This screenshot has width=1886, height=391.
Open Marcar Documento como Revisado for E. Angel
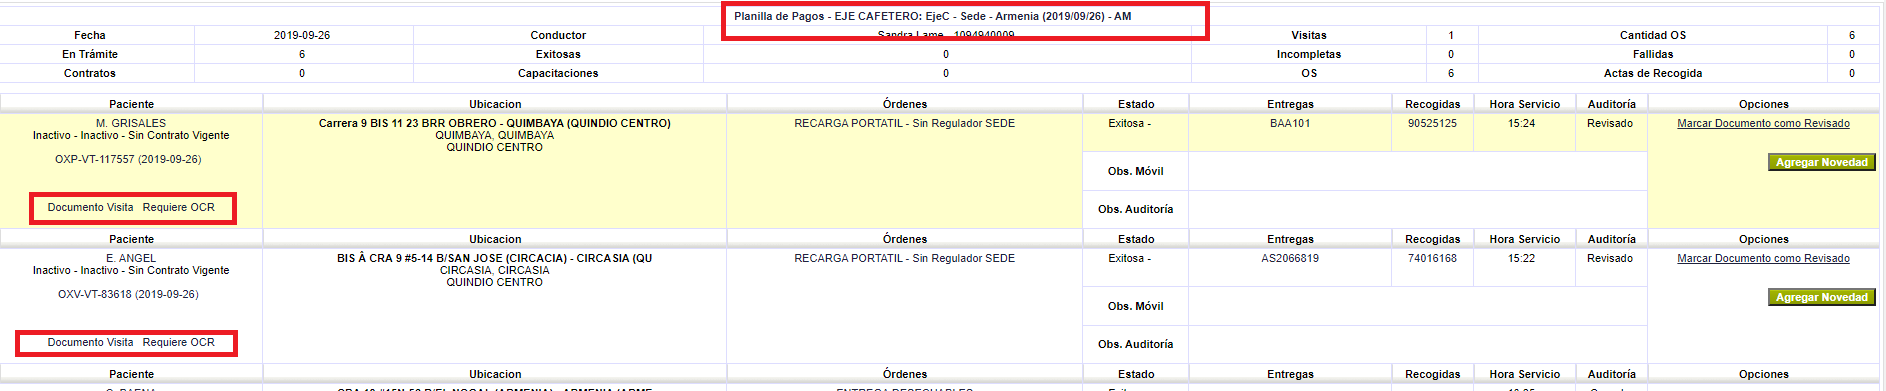point(1763,259)
